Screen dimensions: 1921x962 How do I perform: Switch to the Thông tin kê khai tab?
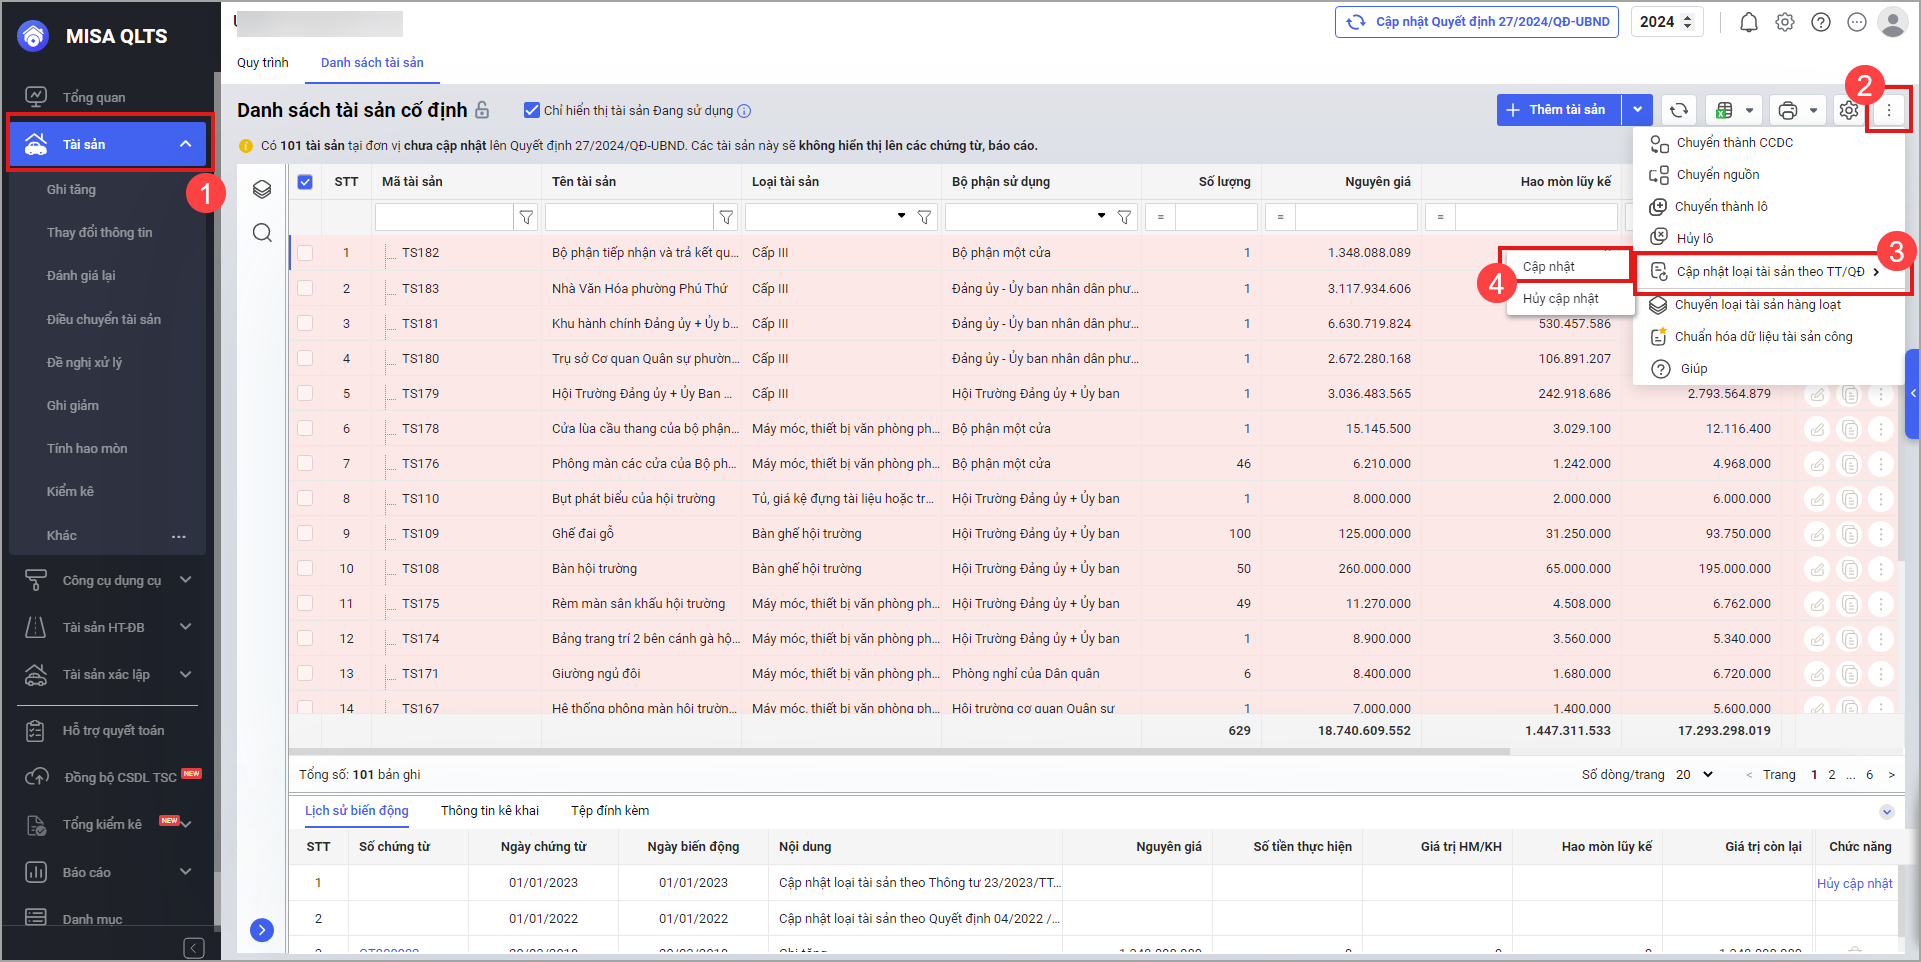pos(489,810)
